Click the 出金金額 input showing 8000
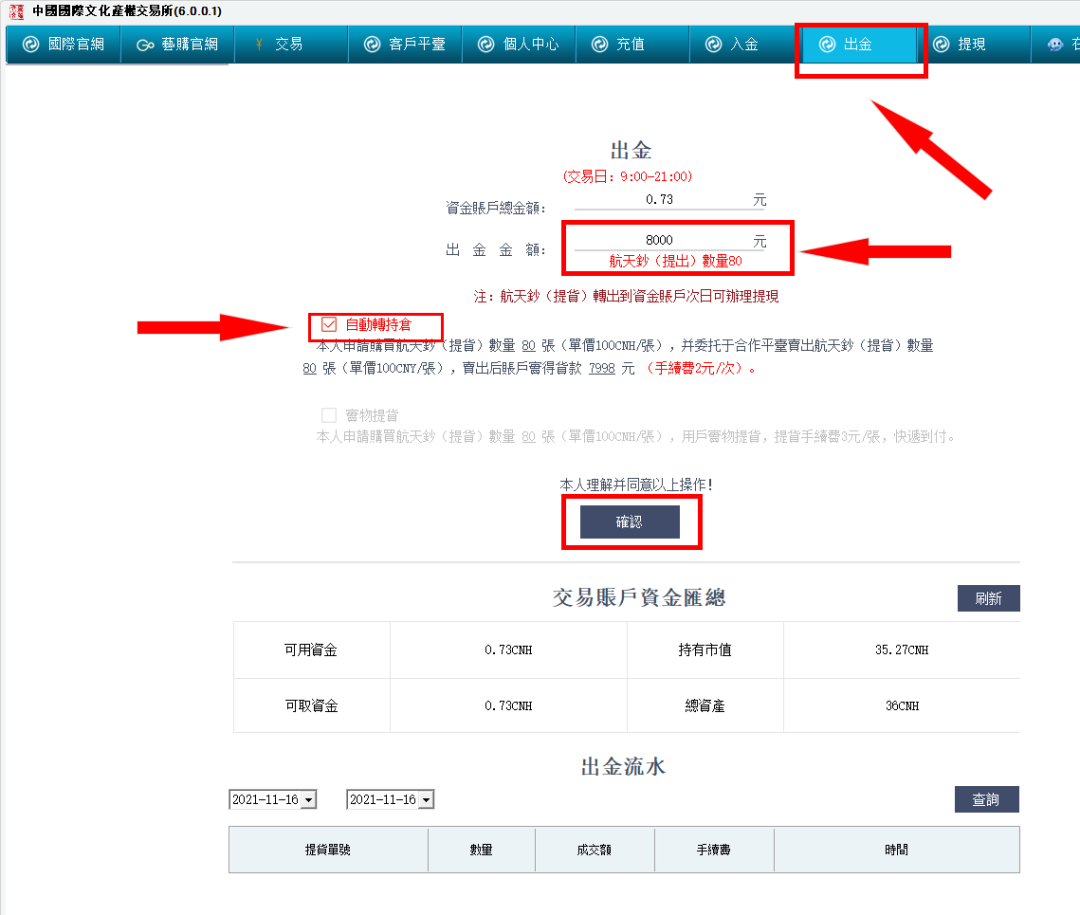The width and height of the screenshot is (1080, 915). coord(670,240)
